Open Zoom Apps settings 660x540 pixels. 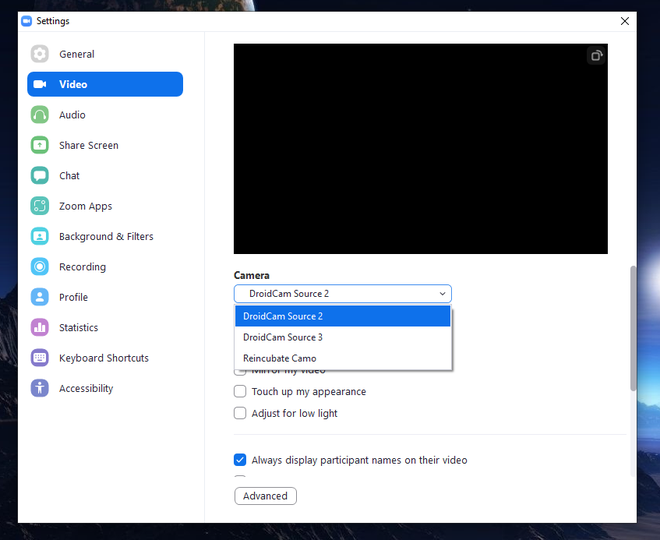tap(105, 206)
